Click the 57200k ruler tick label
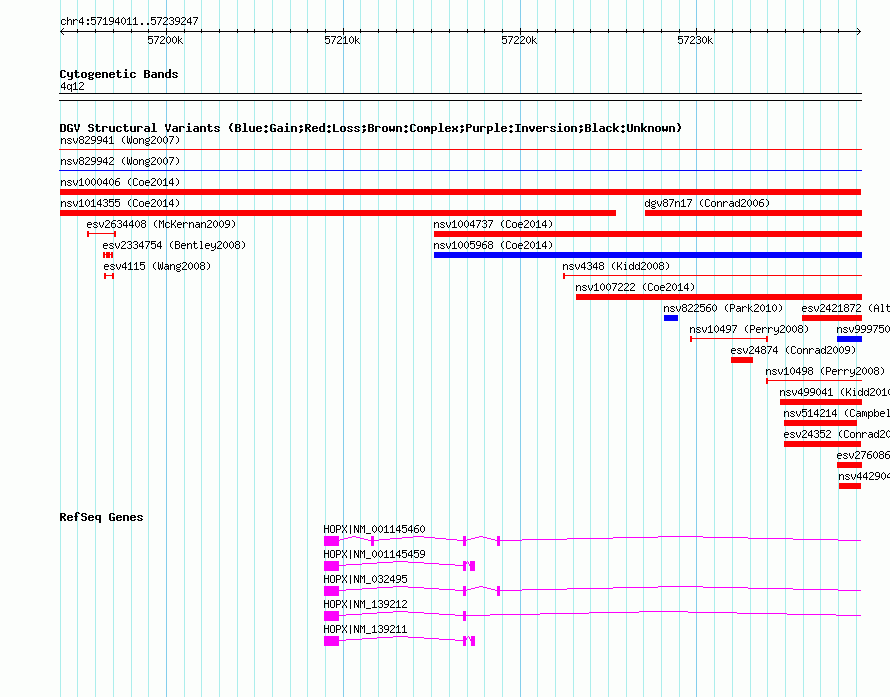This screenshot has width=890, height=697. (165, 40)
